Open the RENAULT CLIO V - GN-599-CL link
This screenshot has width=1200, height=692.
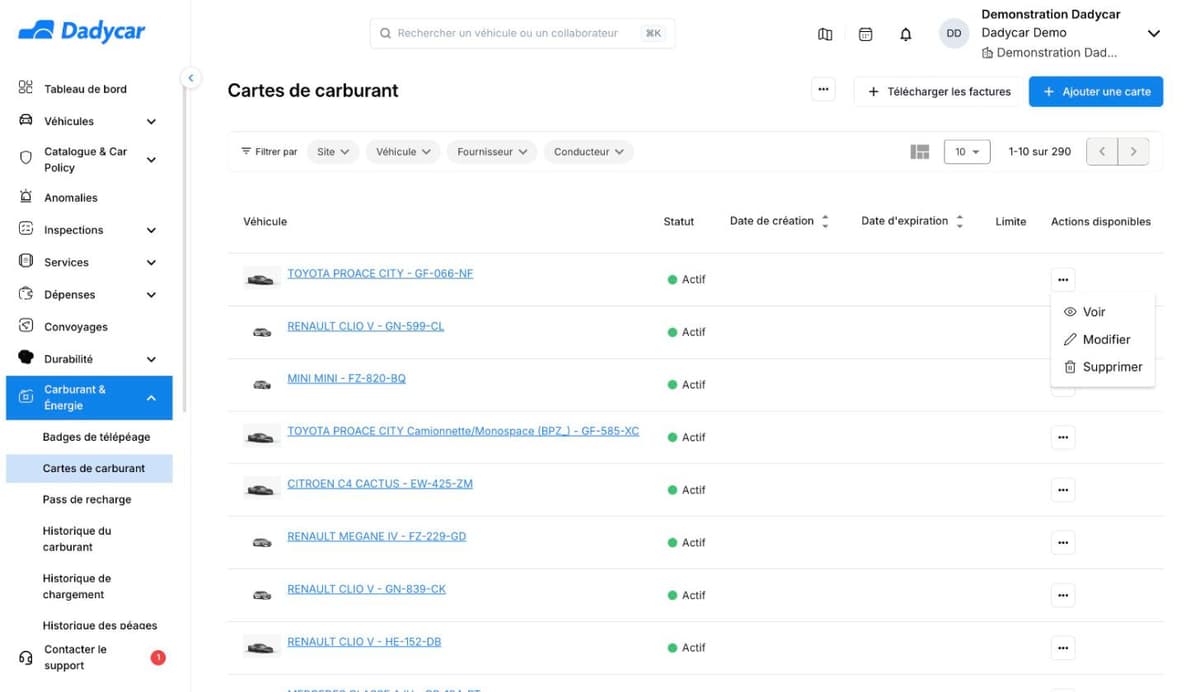coord(366,326)
